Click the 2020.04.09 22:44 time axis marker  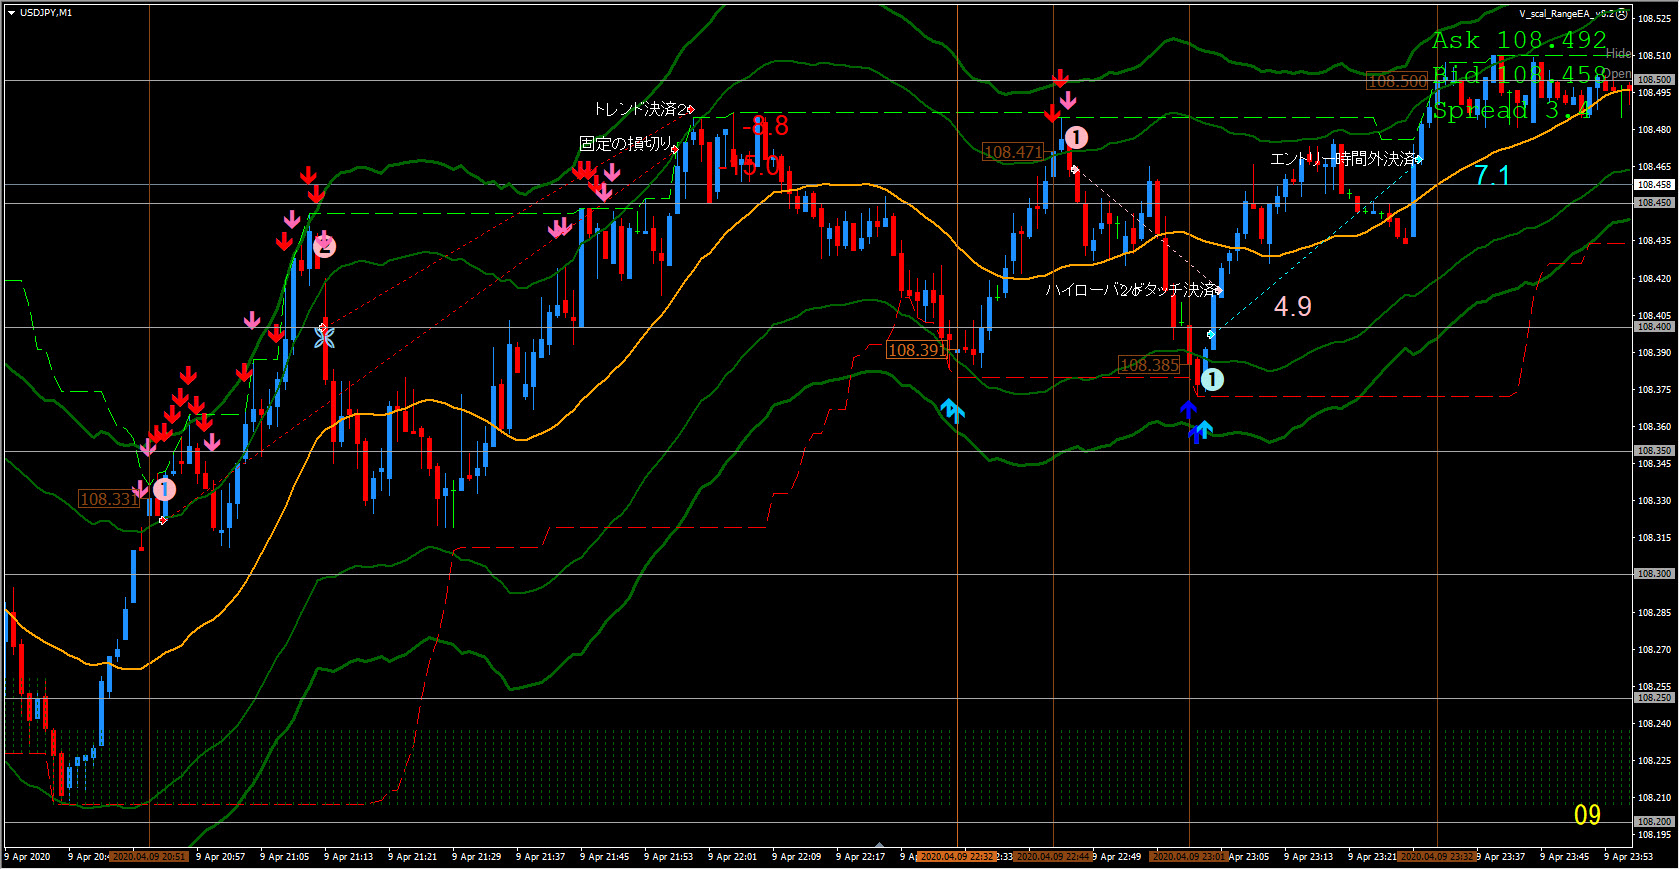click(1053, 857)
